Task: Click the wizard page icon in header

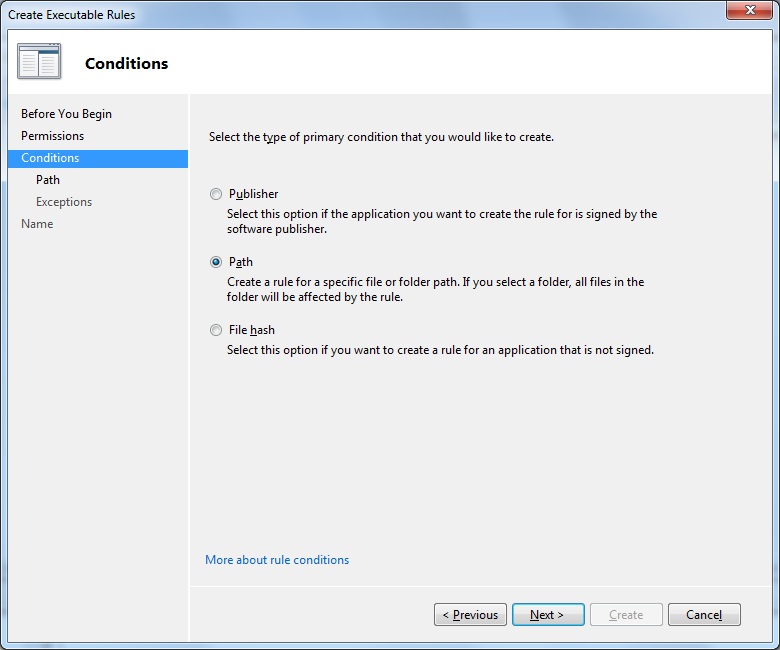Action: click(x=39, y=62)
